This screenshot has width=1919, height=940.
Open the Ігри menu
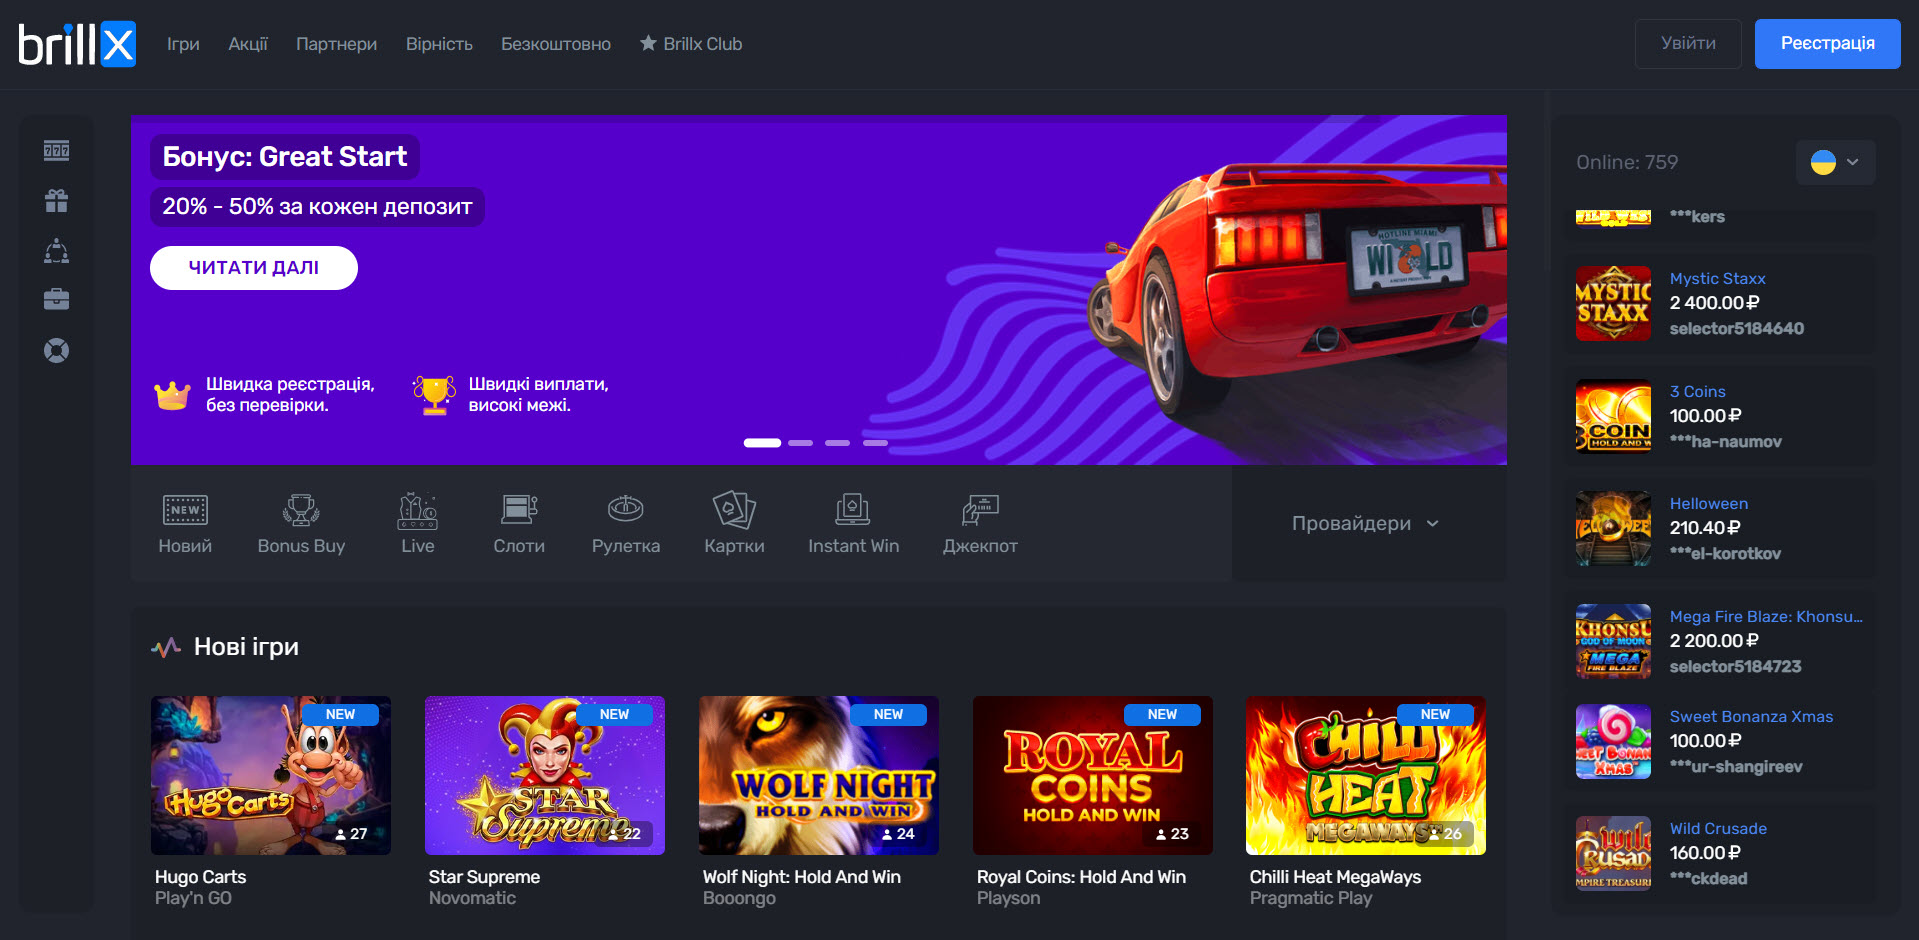(x=183, y=44)
